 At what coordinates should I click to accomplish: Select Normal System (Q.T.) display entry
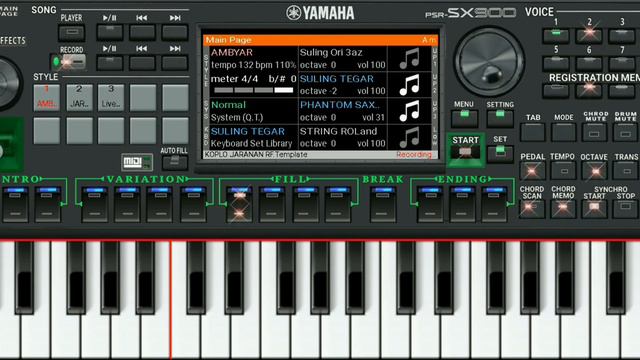(x=253, y=111)
